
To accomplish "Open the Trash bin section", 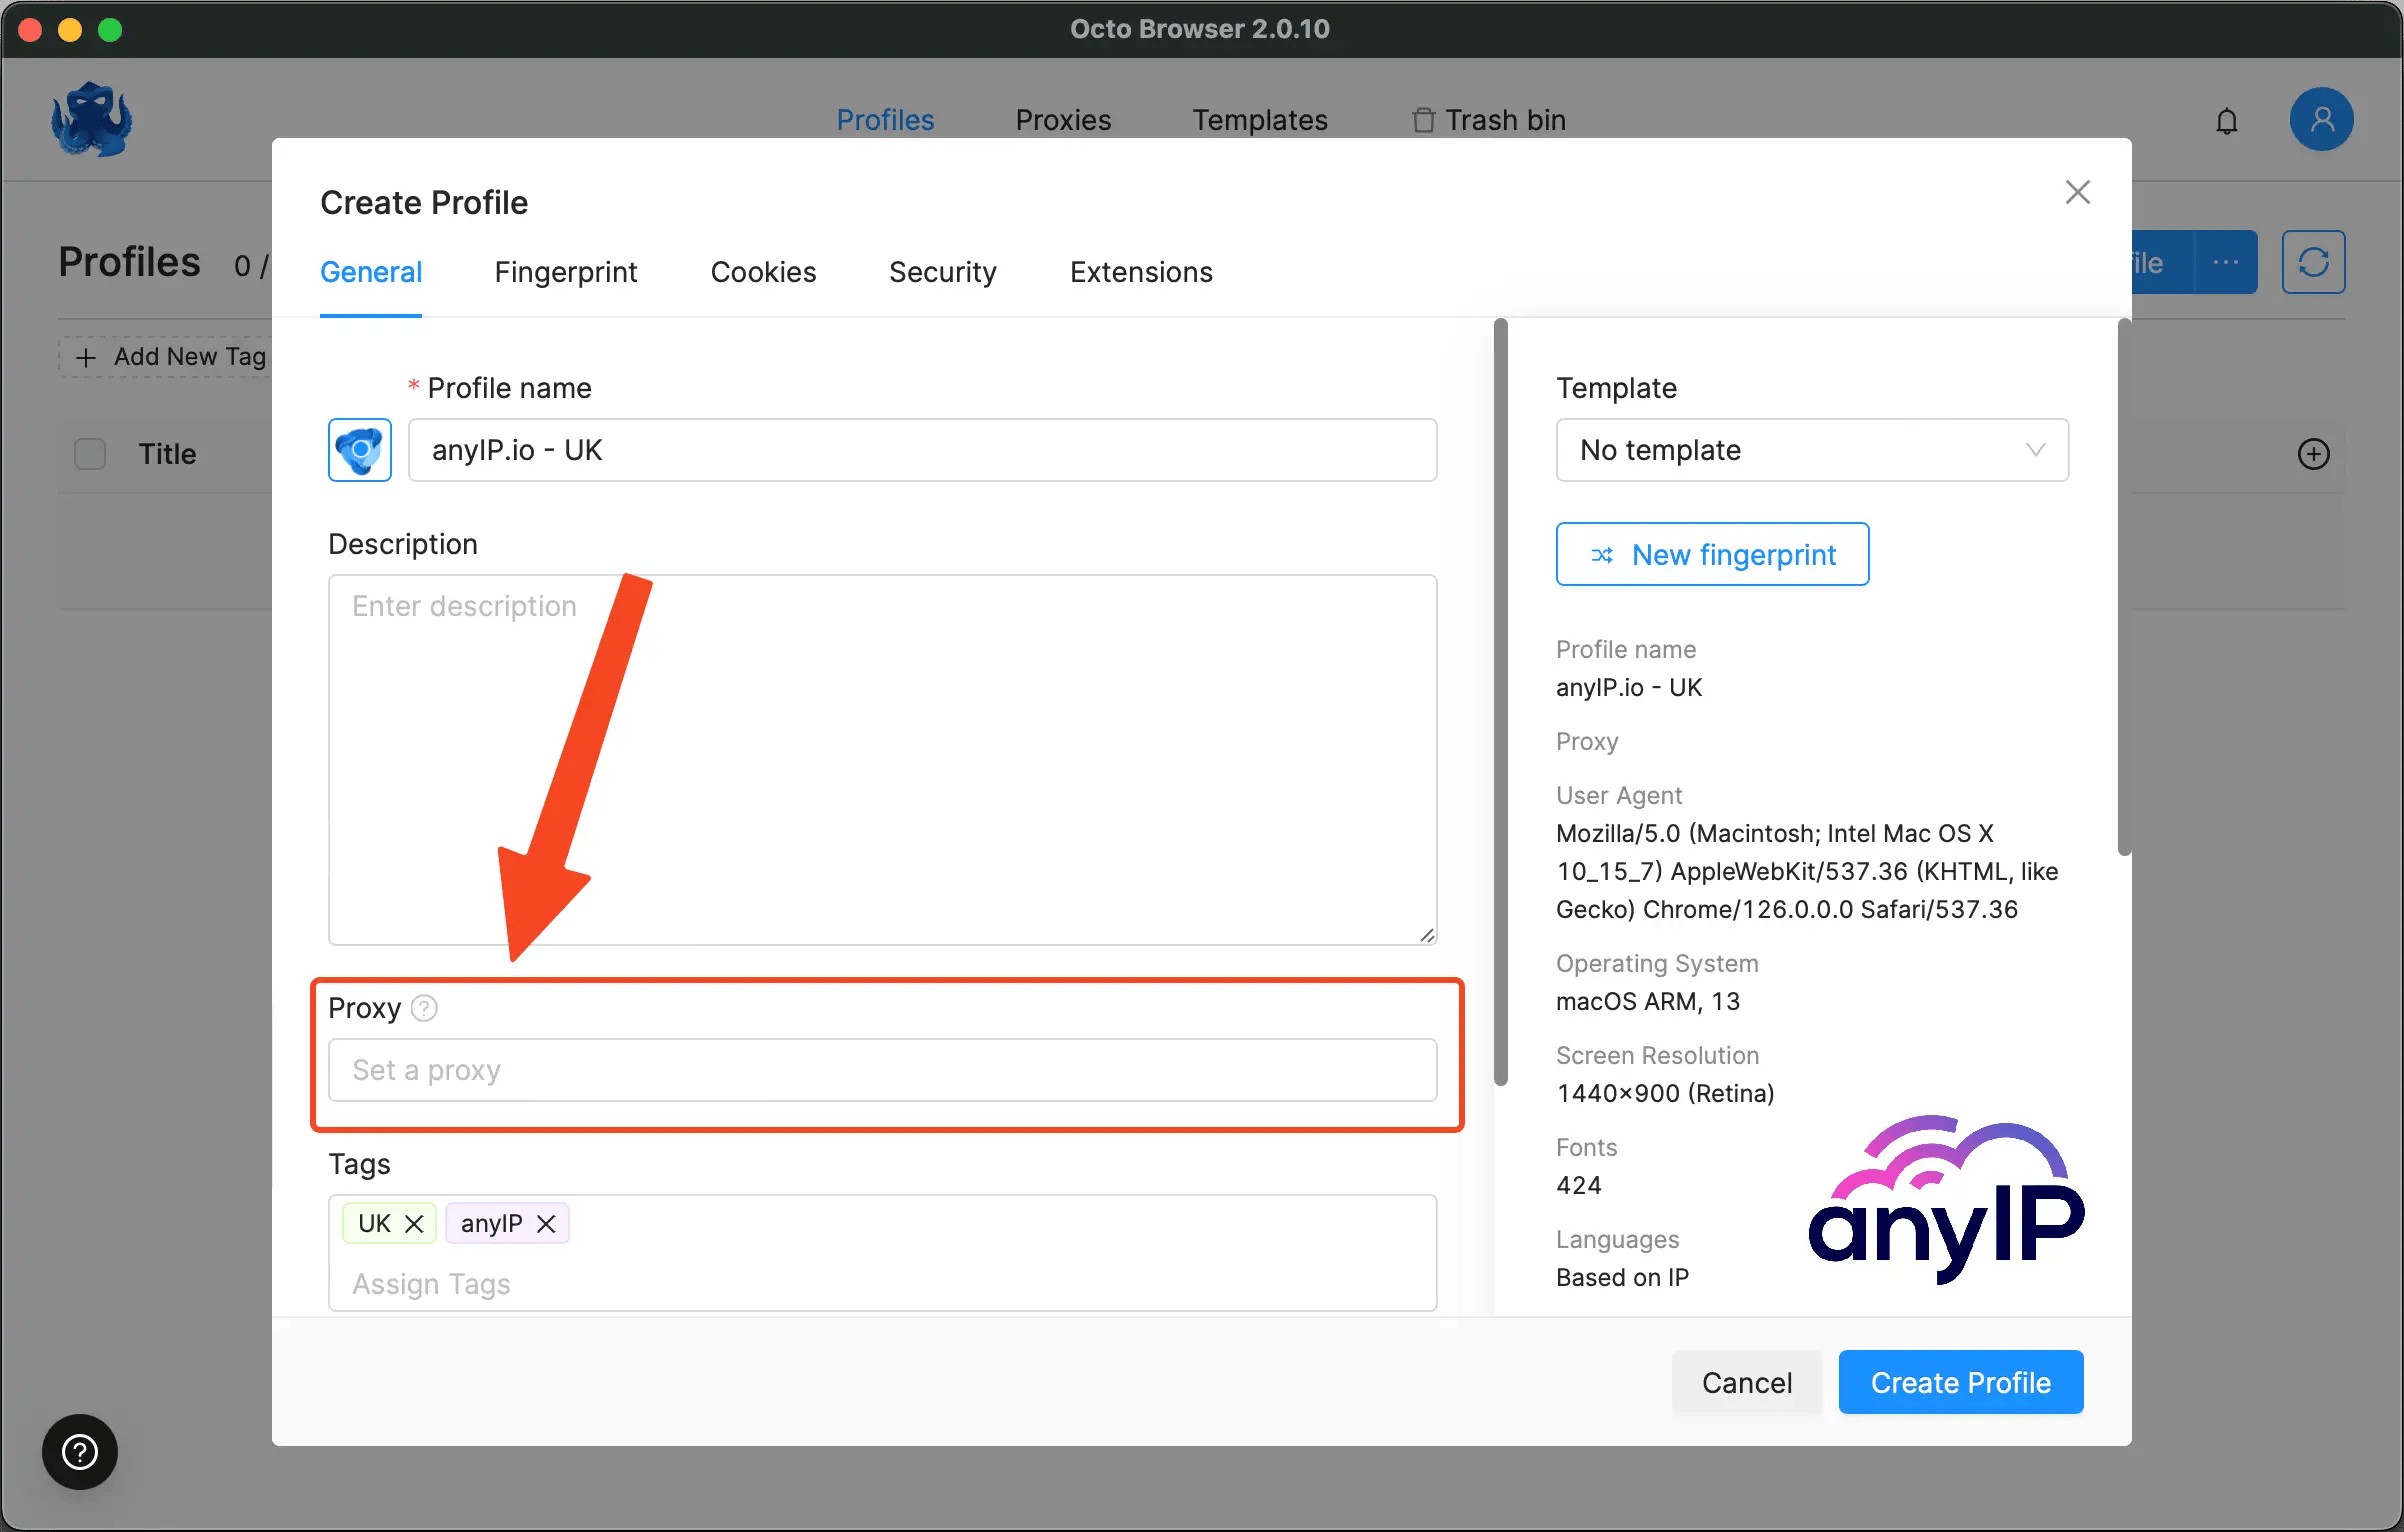I will 1489,119.
